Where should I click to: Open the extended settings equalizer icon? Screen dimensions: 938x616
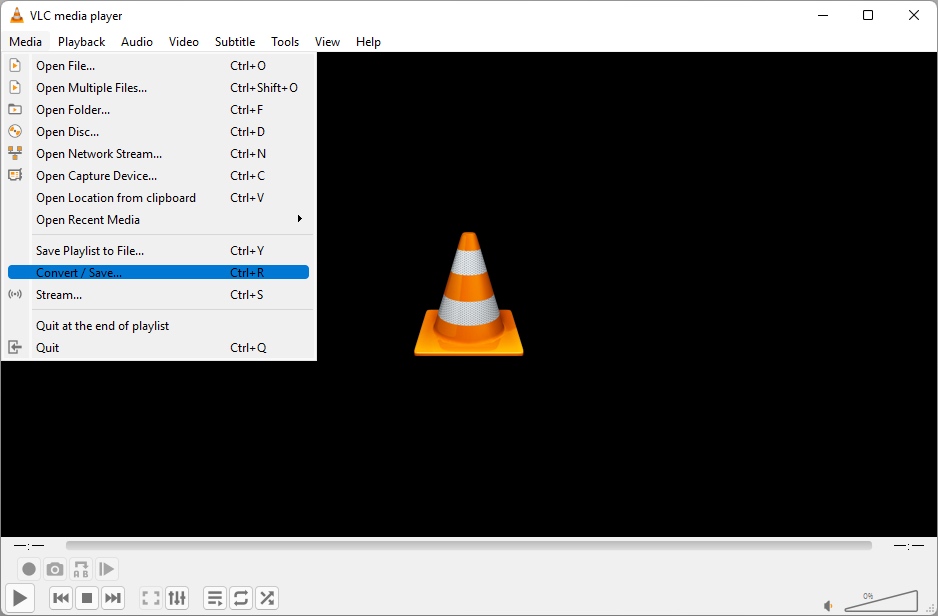pyautogui.click(x=177, y=597)
